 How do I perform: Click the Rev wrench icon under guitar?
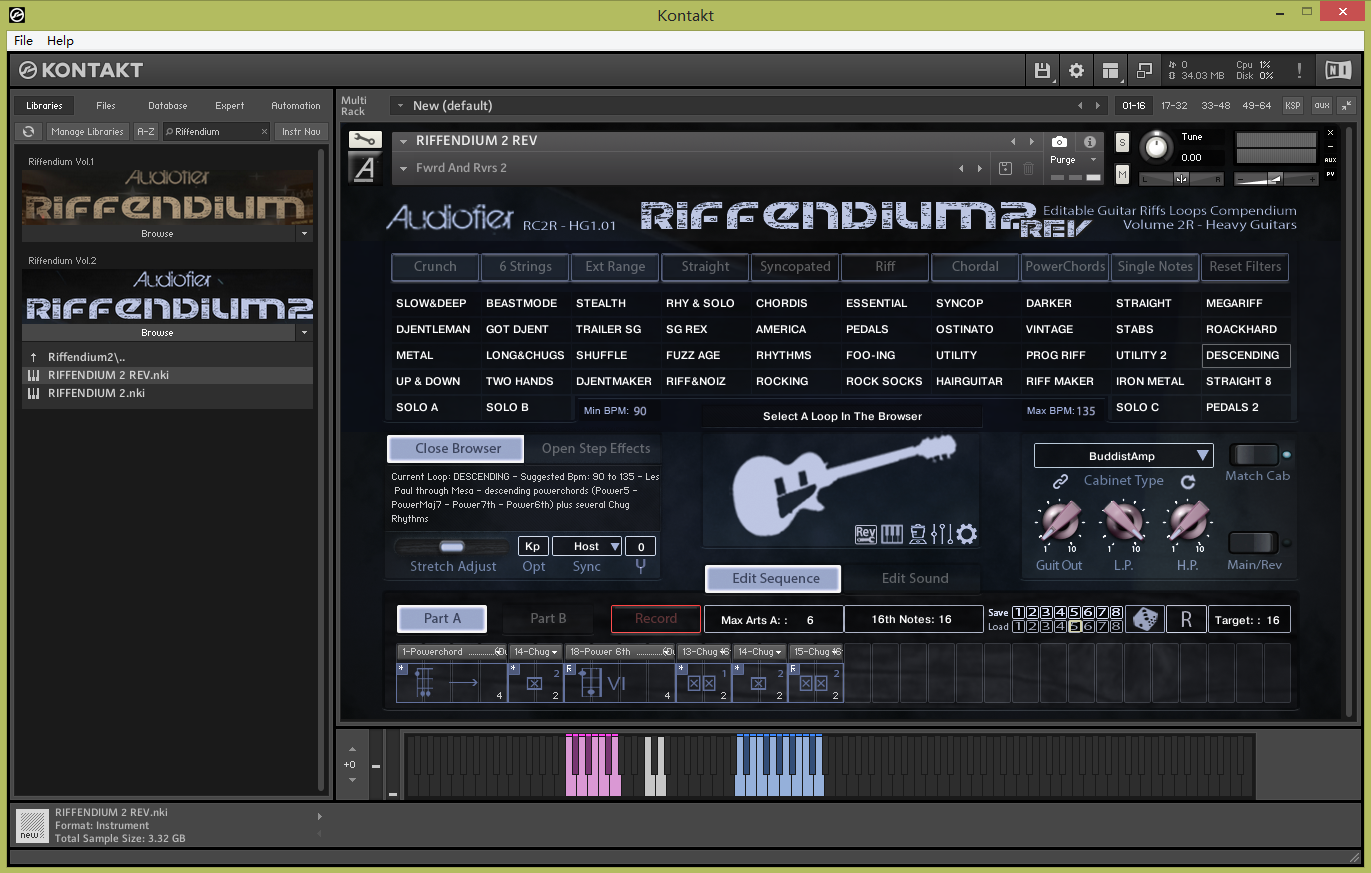coord(865,534)
